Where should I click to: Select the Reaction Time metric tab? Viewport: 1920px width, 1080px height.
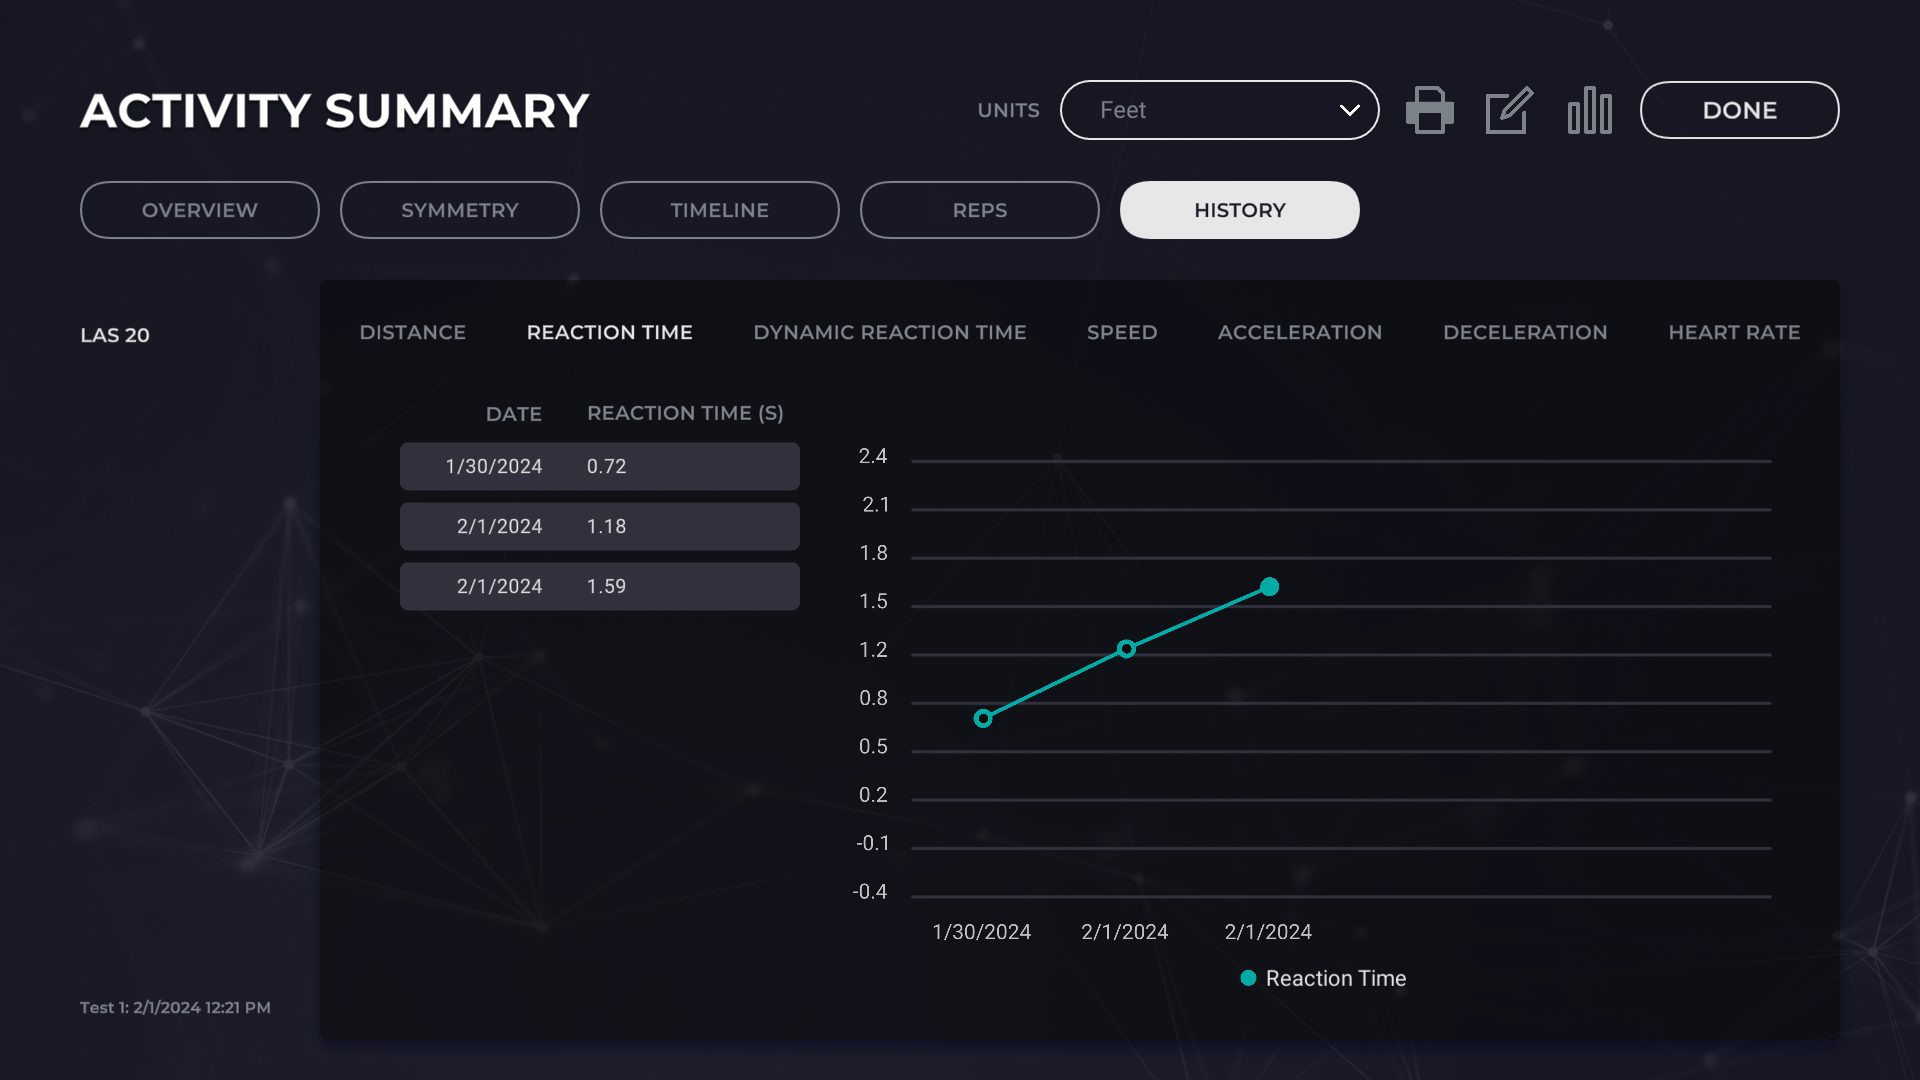[609, 332]
